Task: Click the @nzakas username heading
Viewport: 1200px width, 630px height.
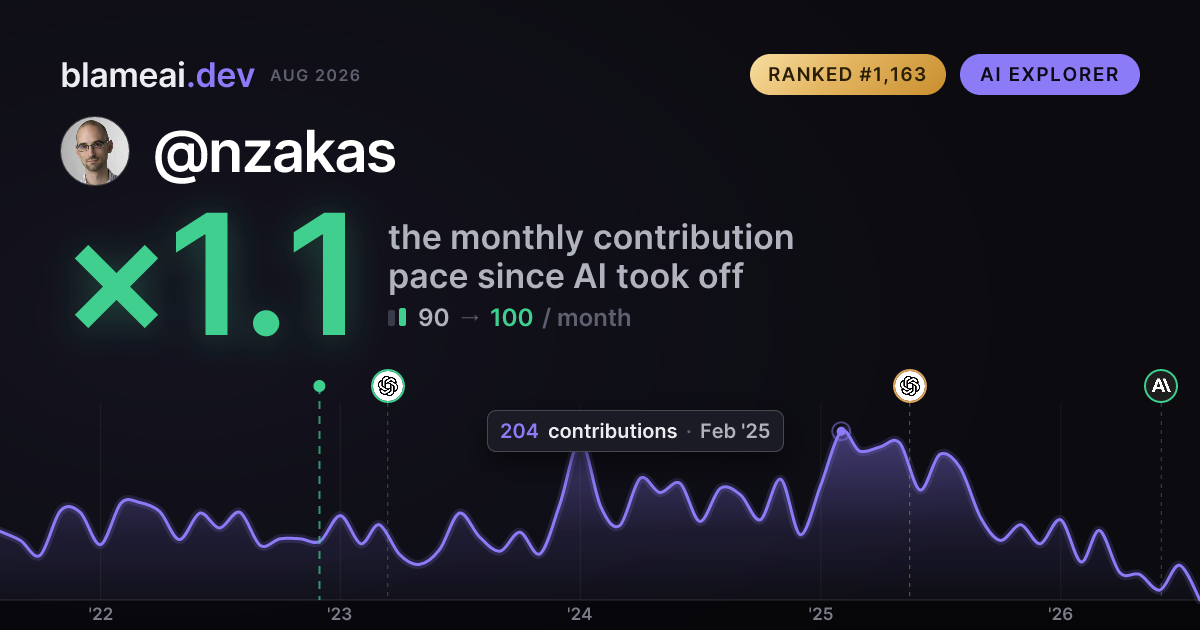Action: tap(275, 153)
